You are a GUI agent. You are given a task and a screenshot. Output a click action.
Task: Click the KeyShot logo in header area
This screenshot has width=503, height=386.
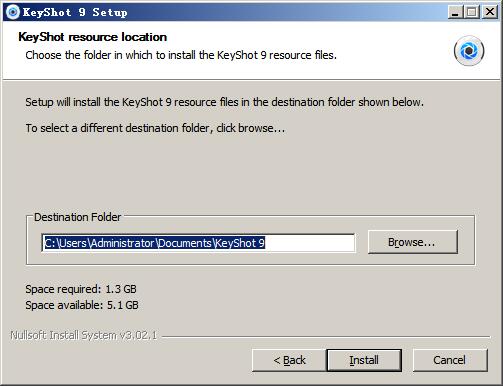coord(469,51)
